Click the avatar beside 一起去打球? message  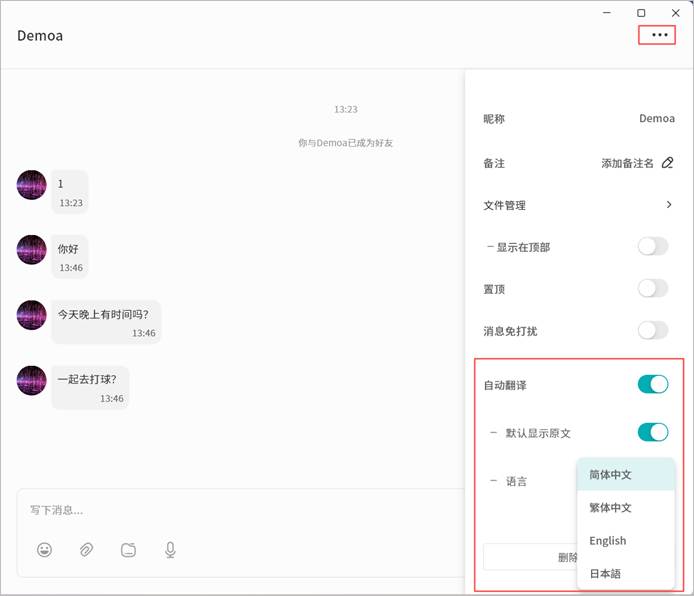coord(32,381)
